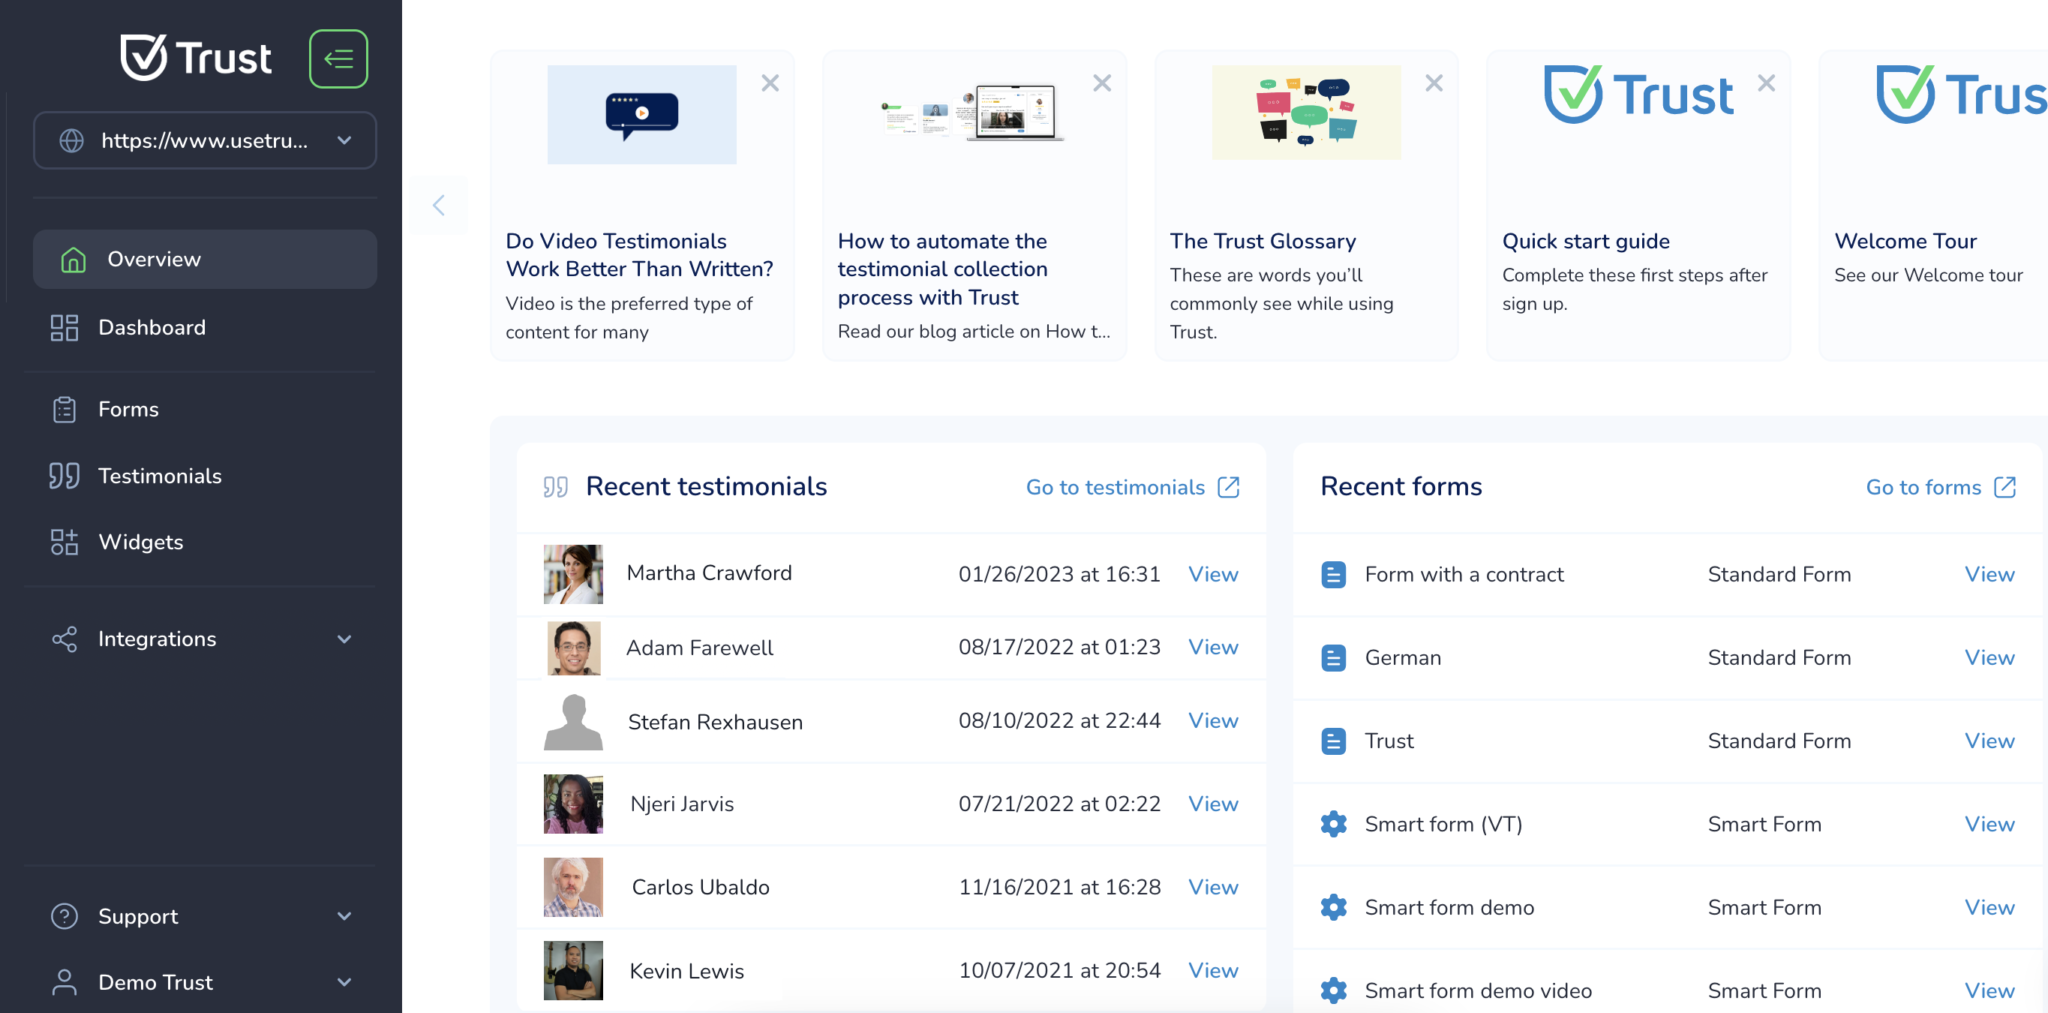
Task: View 'Smart form (VT)'
Action: tap(1989, 824)
